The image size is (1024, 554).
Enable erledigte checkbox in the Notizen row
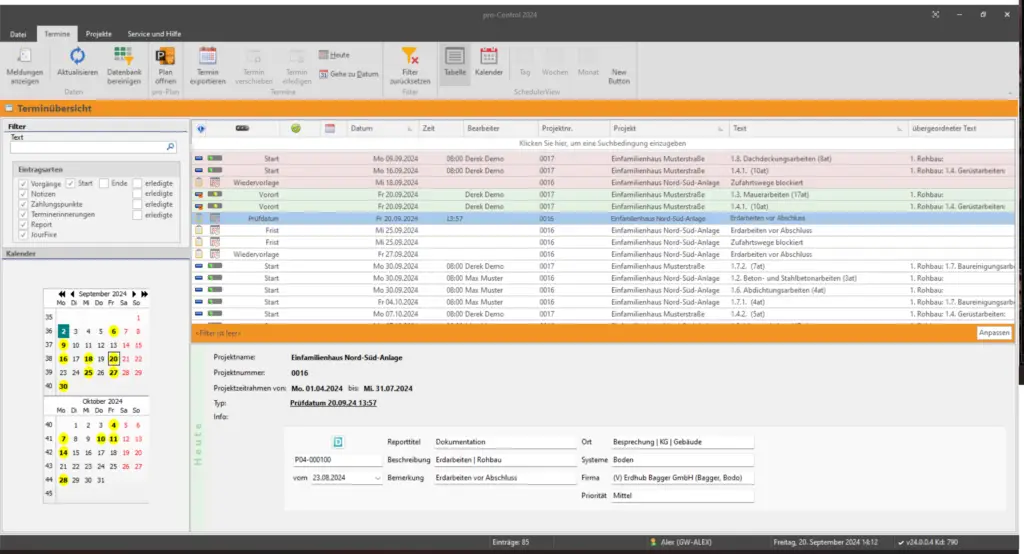(x=137, y=194)
